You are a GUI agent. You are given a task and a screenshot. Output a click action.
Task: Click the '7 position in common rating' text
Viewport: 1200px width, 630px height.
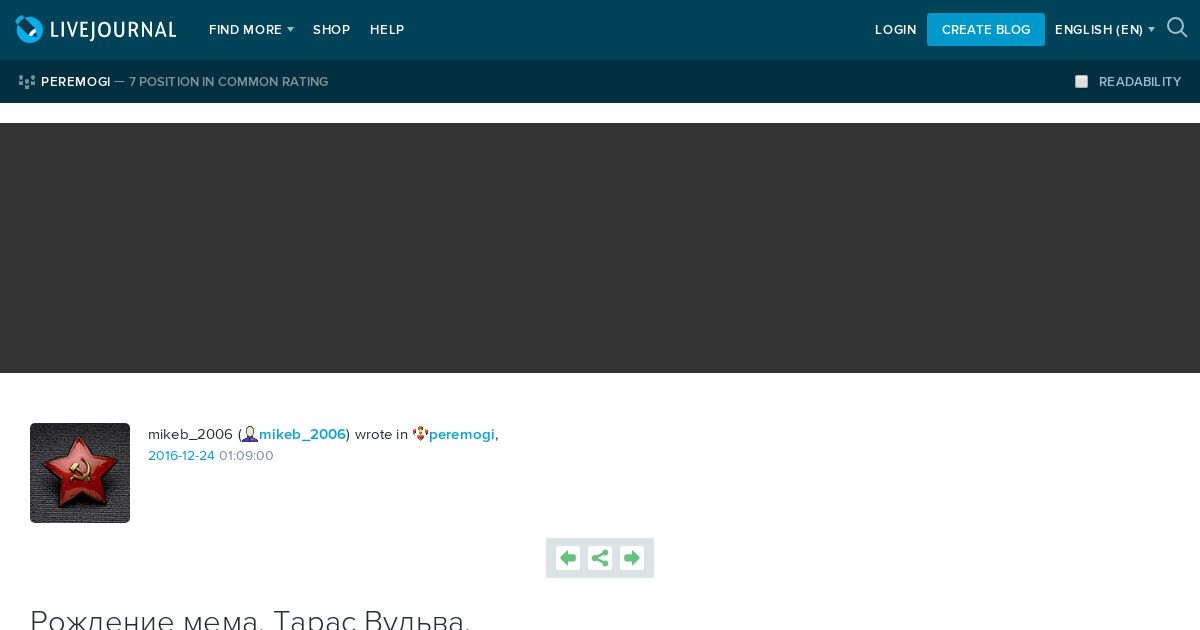point(228,82)
